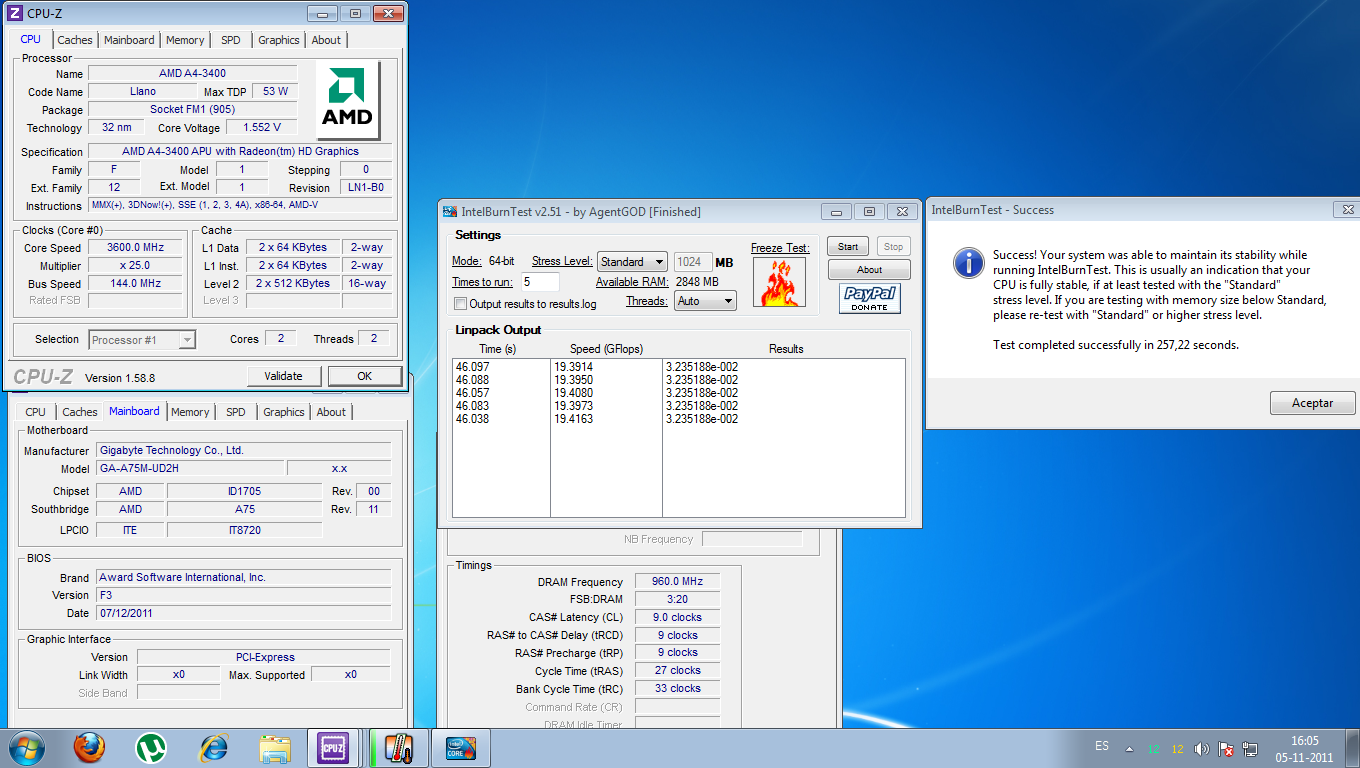Image resolution: width=1360 pixels, height=768 pixels.
Task: Open the Stress Level dropdown
Action: point(632,262)
